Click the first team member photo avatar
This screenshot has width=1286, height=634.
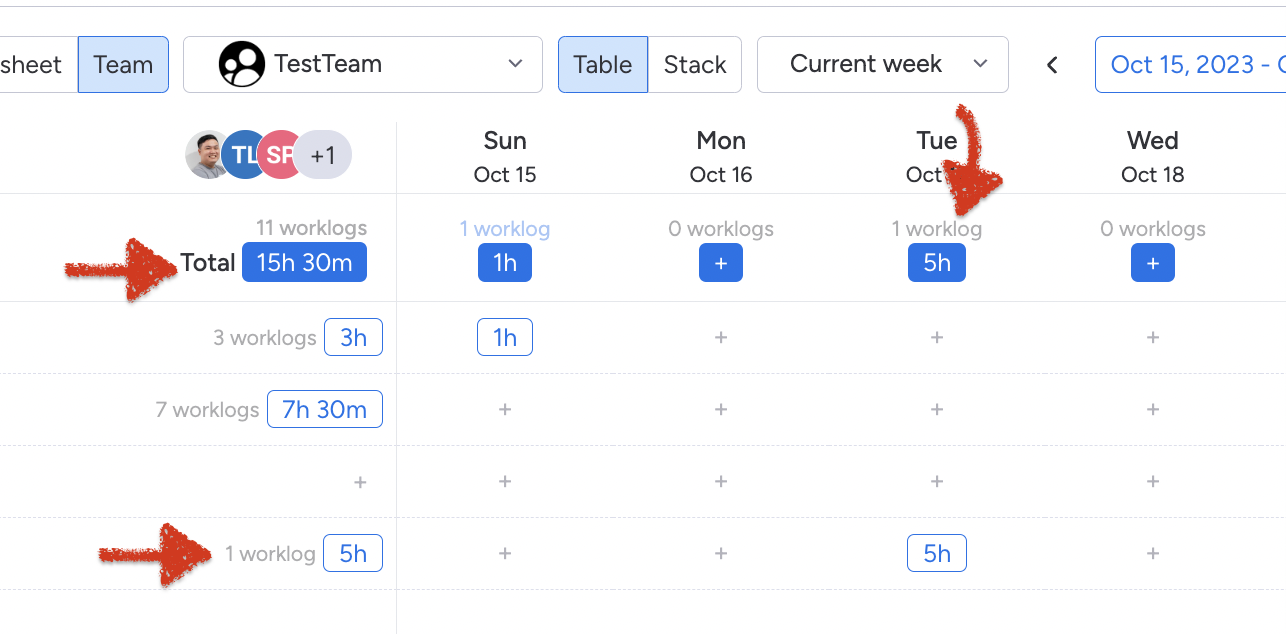[207, 155]
